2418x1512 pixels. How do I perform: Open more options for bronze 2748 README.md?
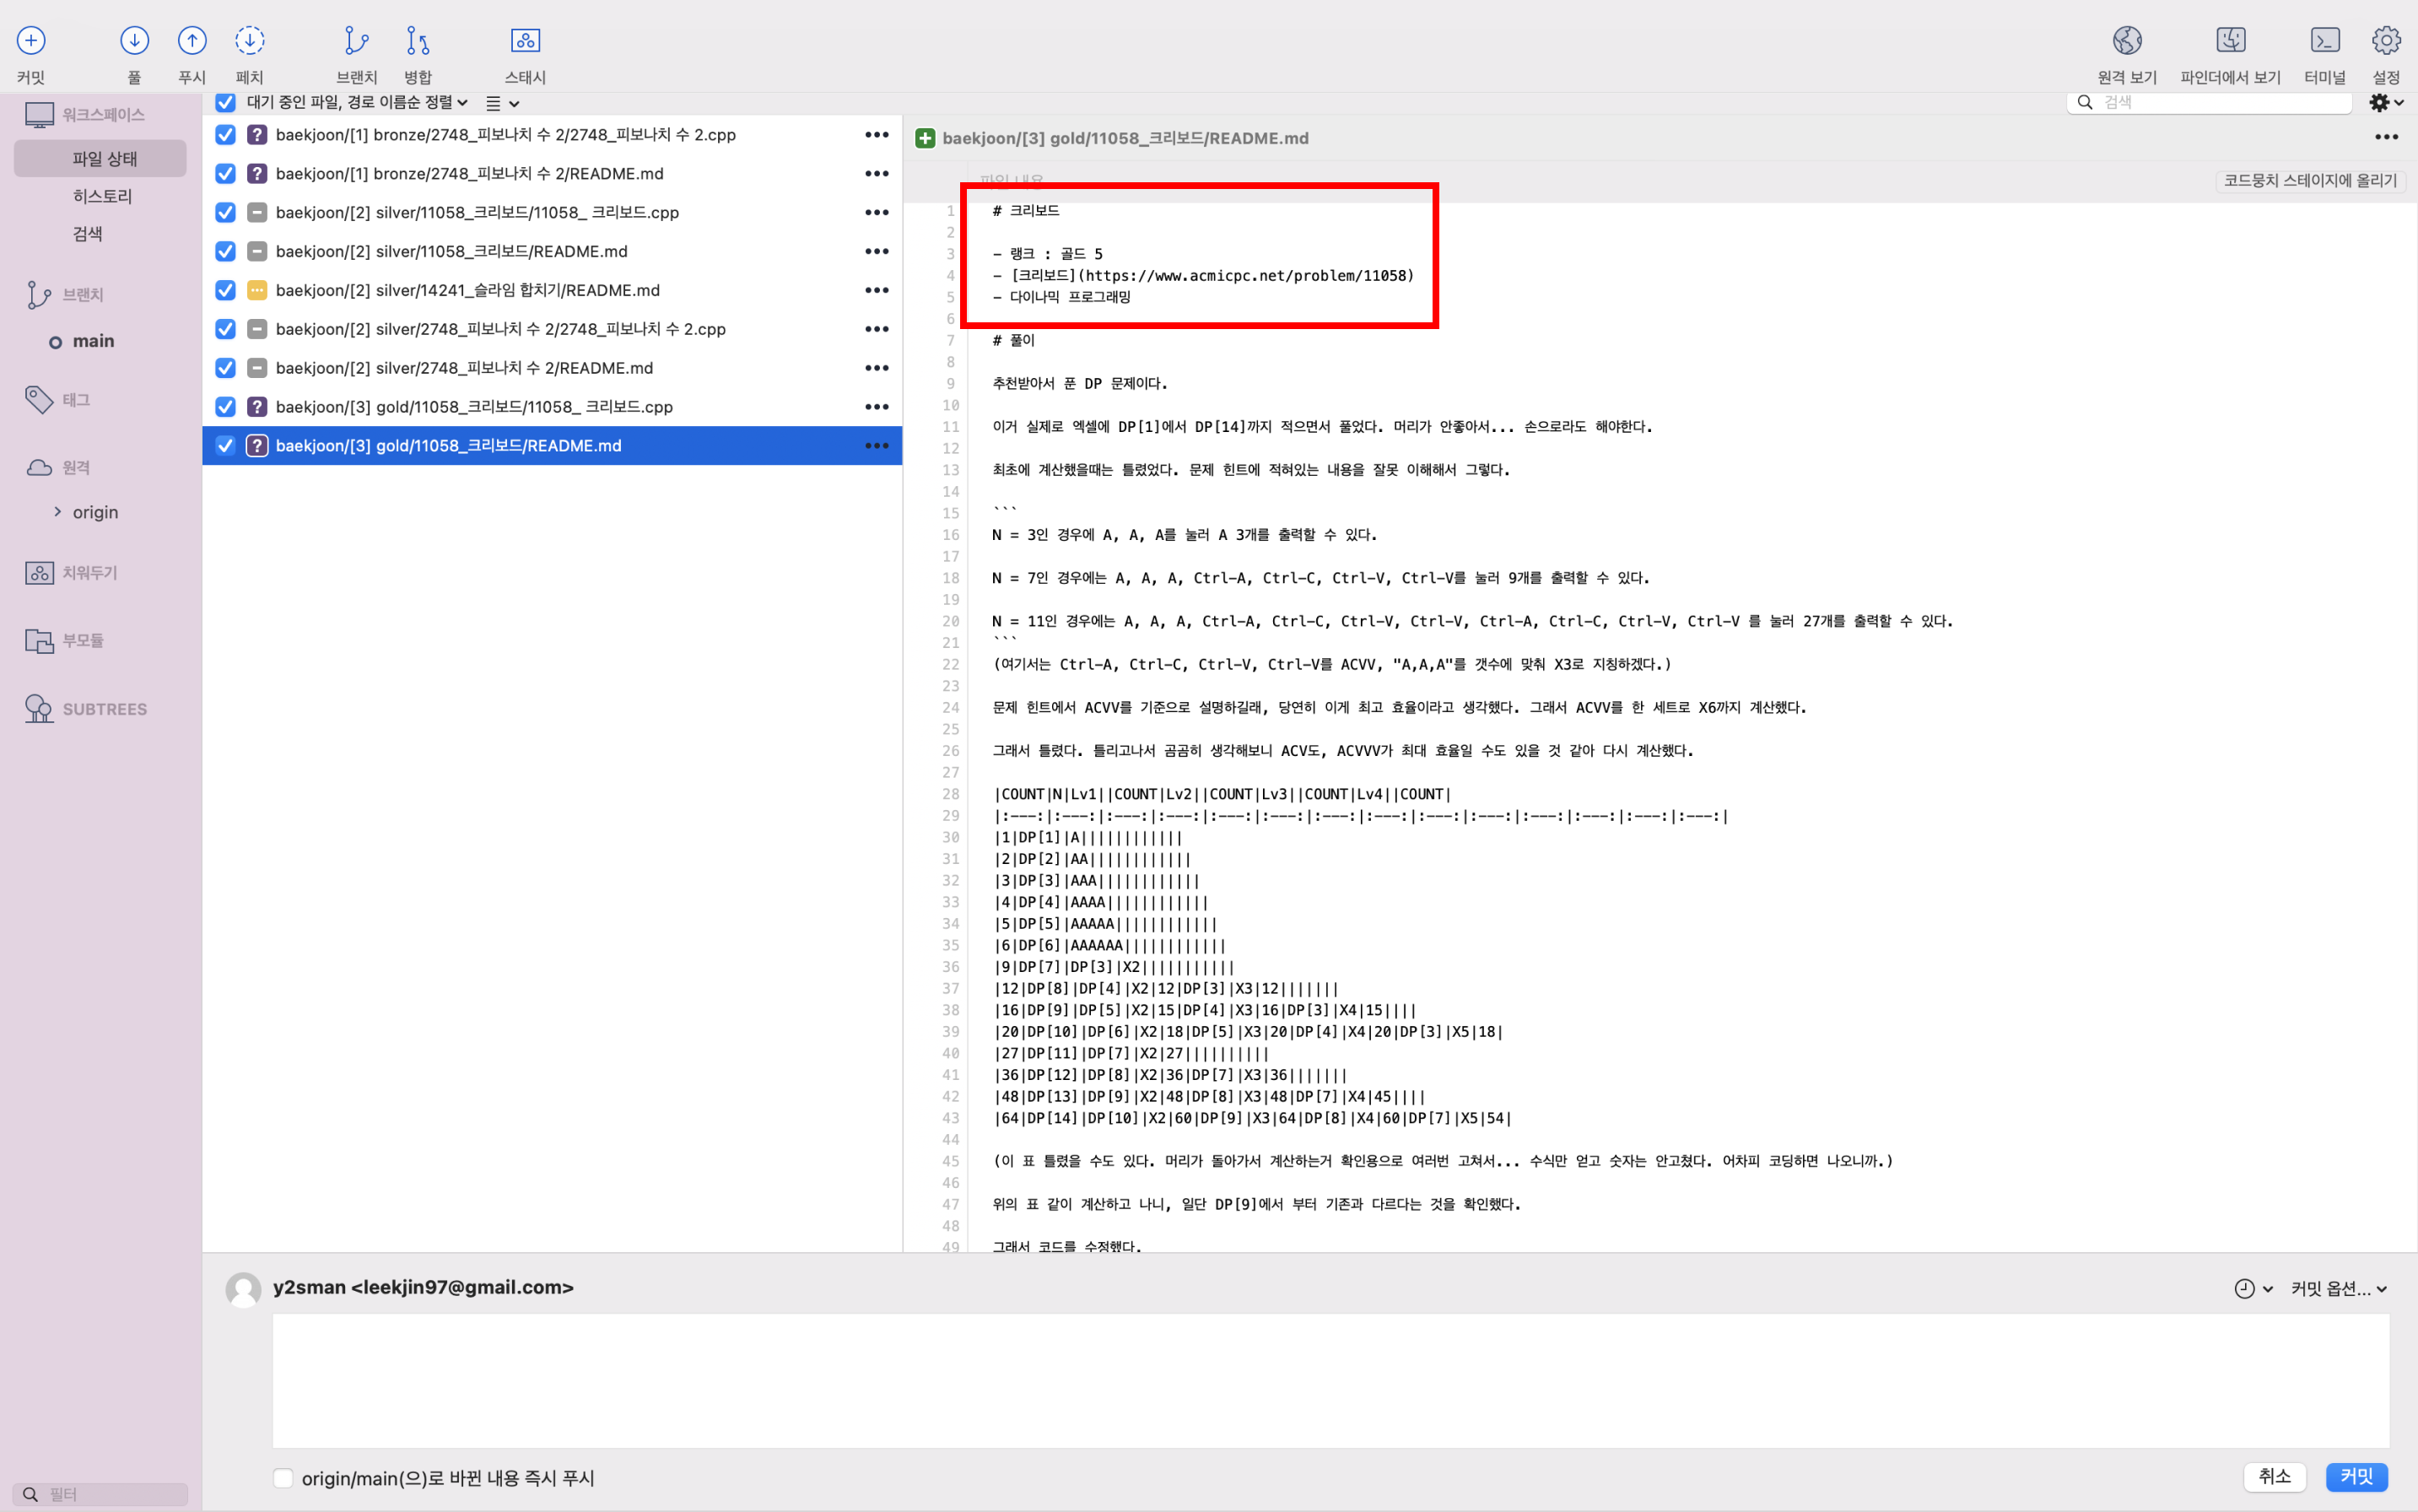click(876, 174)
